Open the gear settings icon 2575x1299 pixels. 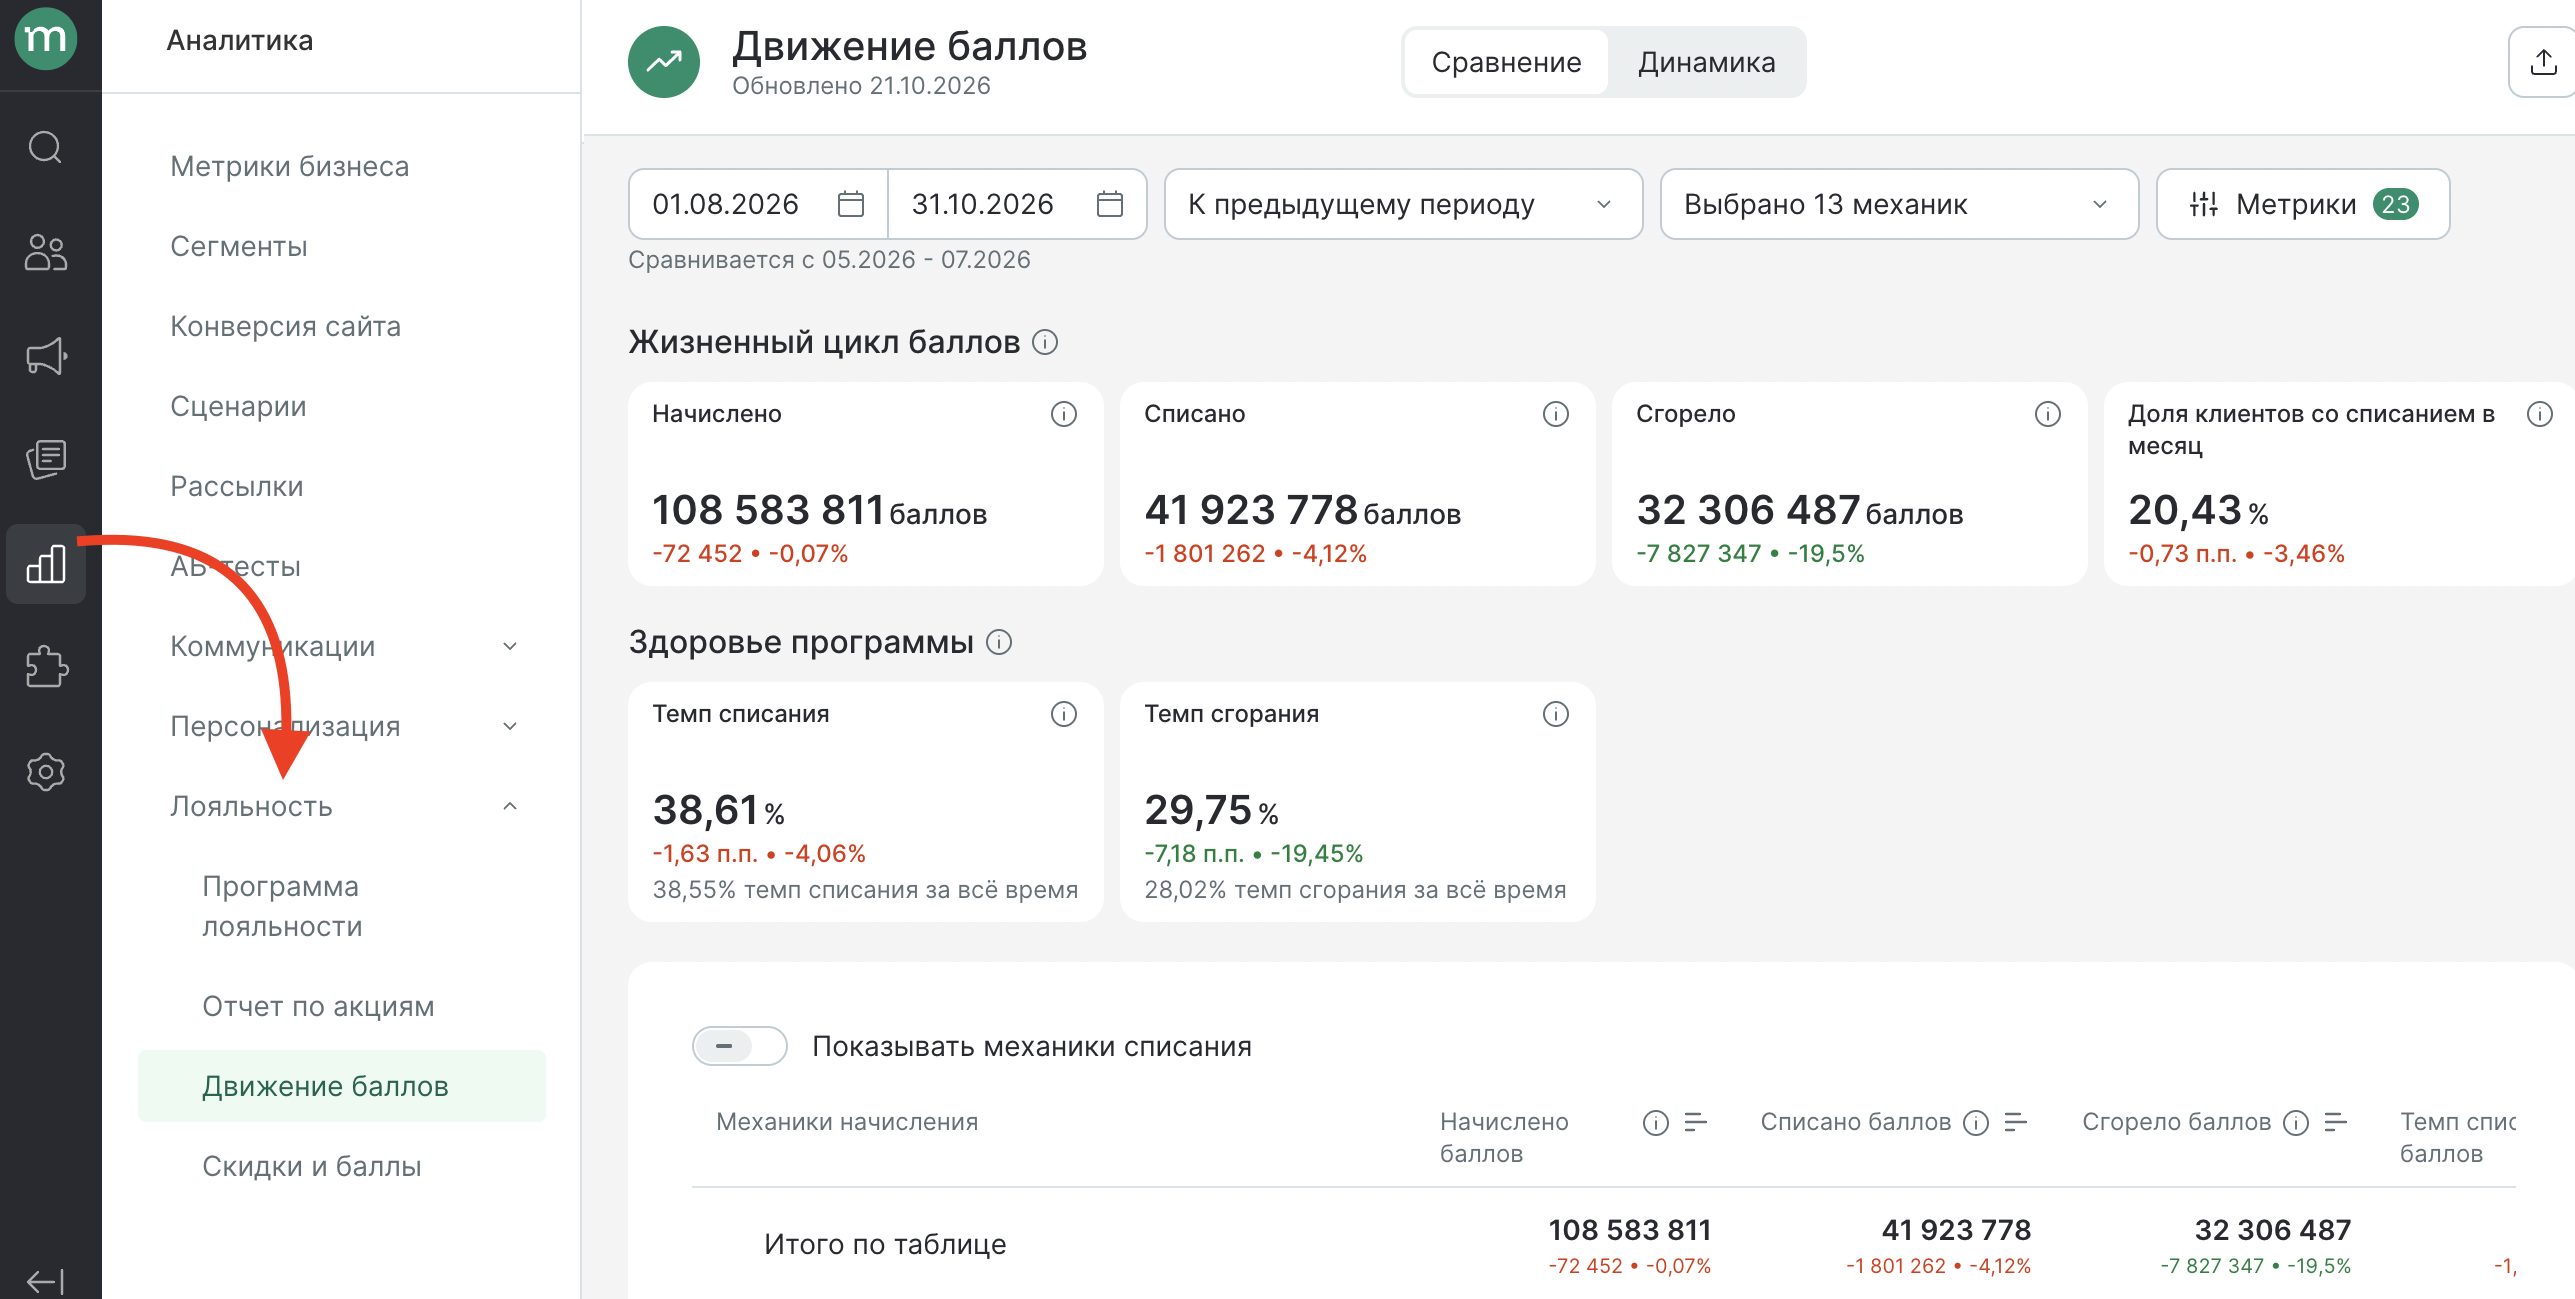[x=45, y=772]
